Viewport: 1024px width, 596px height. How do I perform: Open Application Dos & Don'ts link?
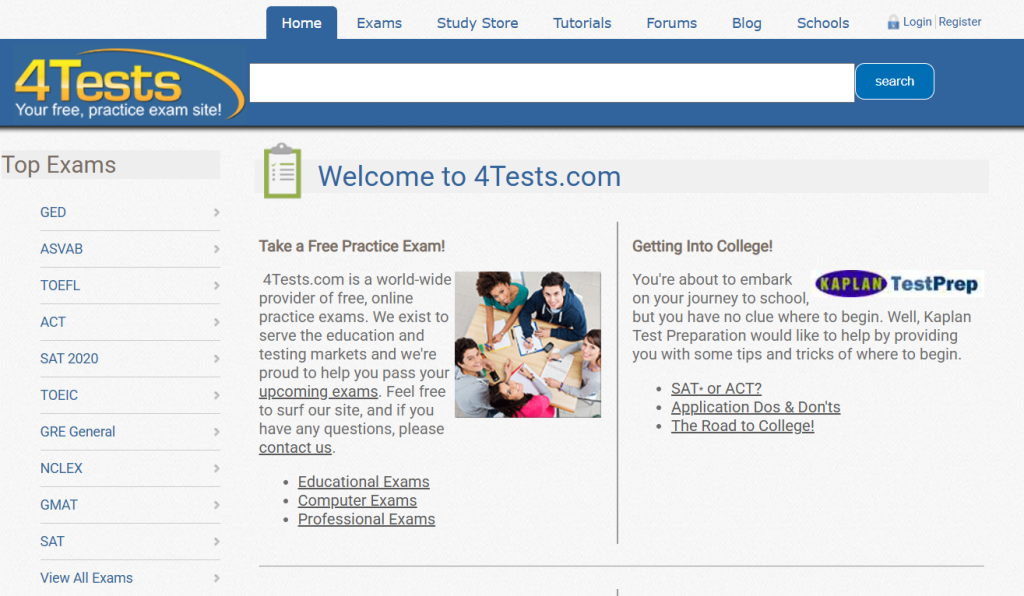pyautogui.click(x=756, y=407)
